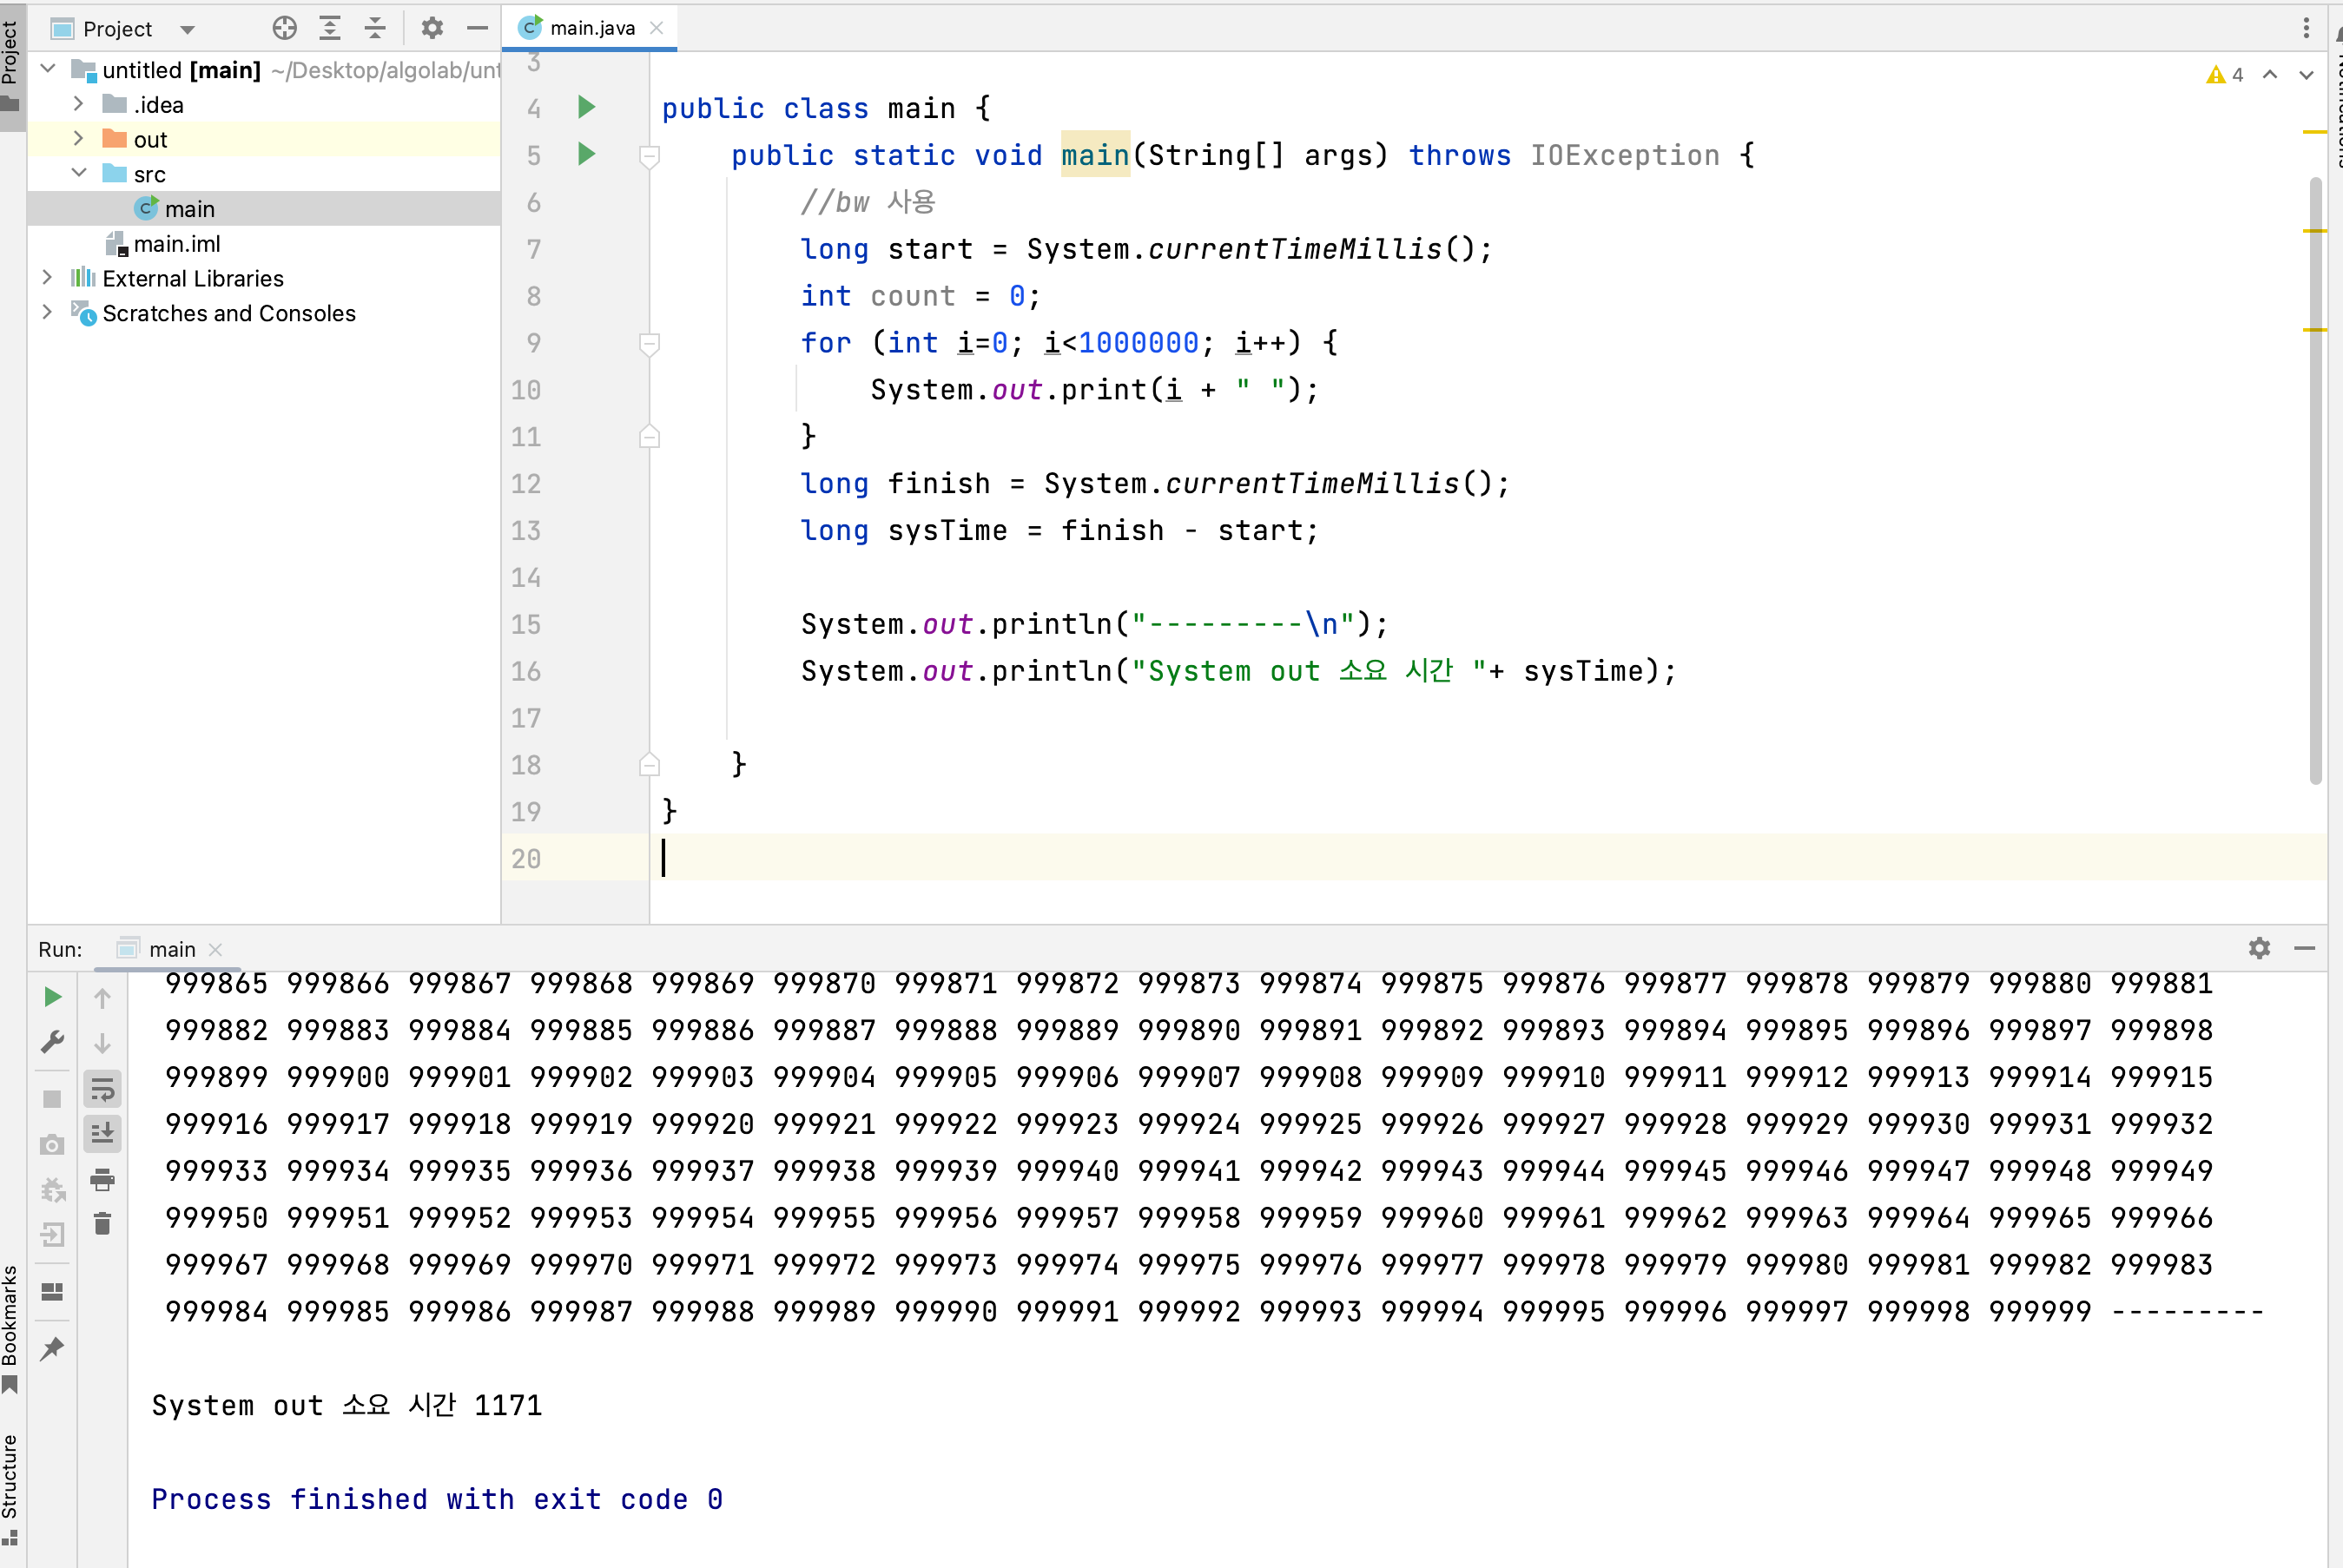Open the Project panel settings gear
The height and width of the screenshot is (1568, 2343).
(x=432, y=28)
